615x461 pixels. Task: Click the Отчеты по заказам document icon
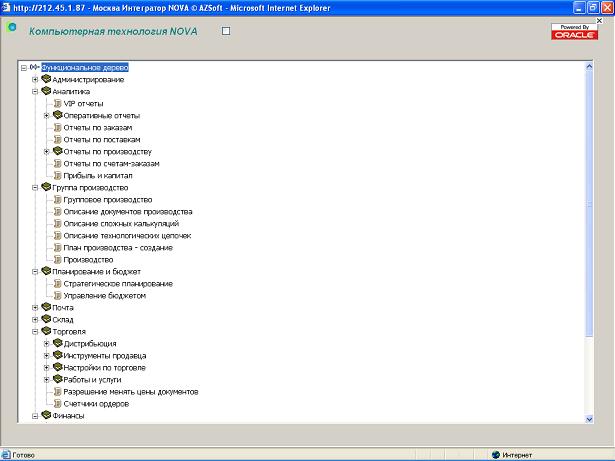click(57, 128)
